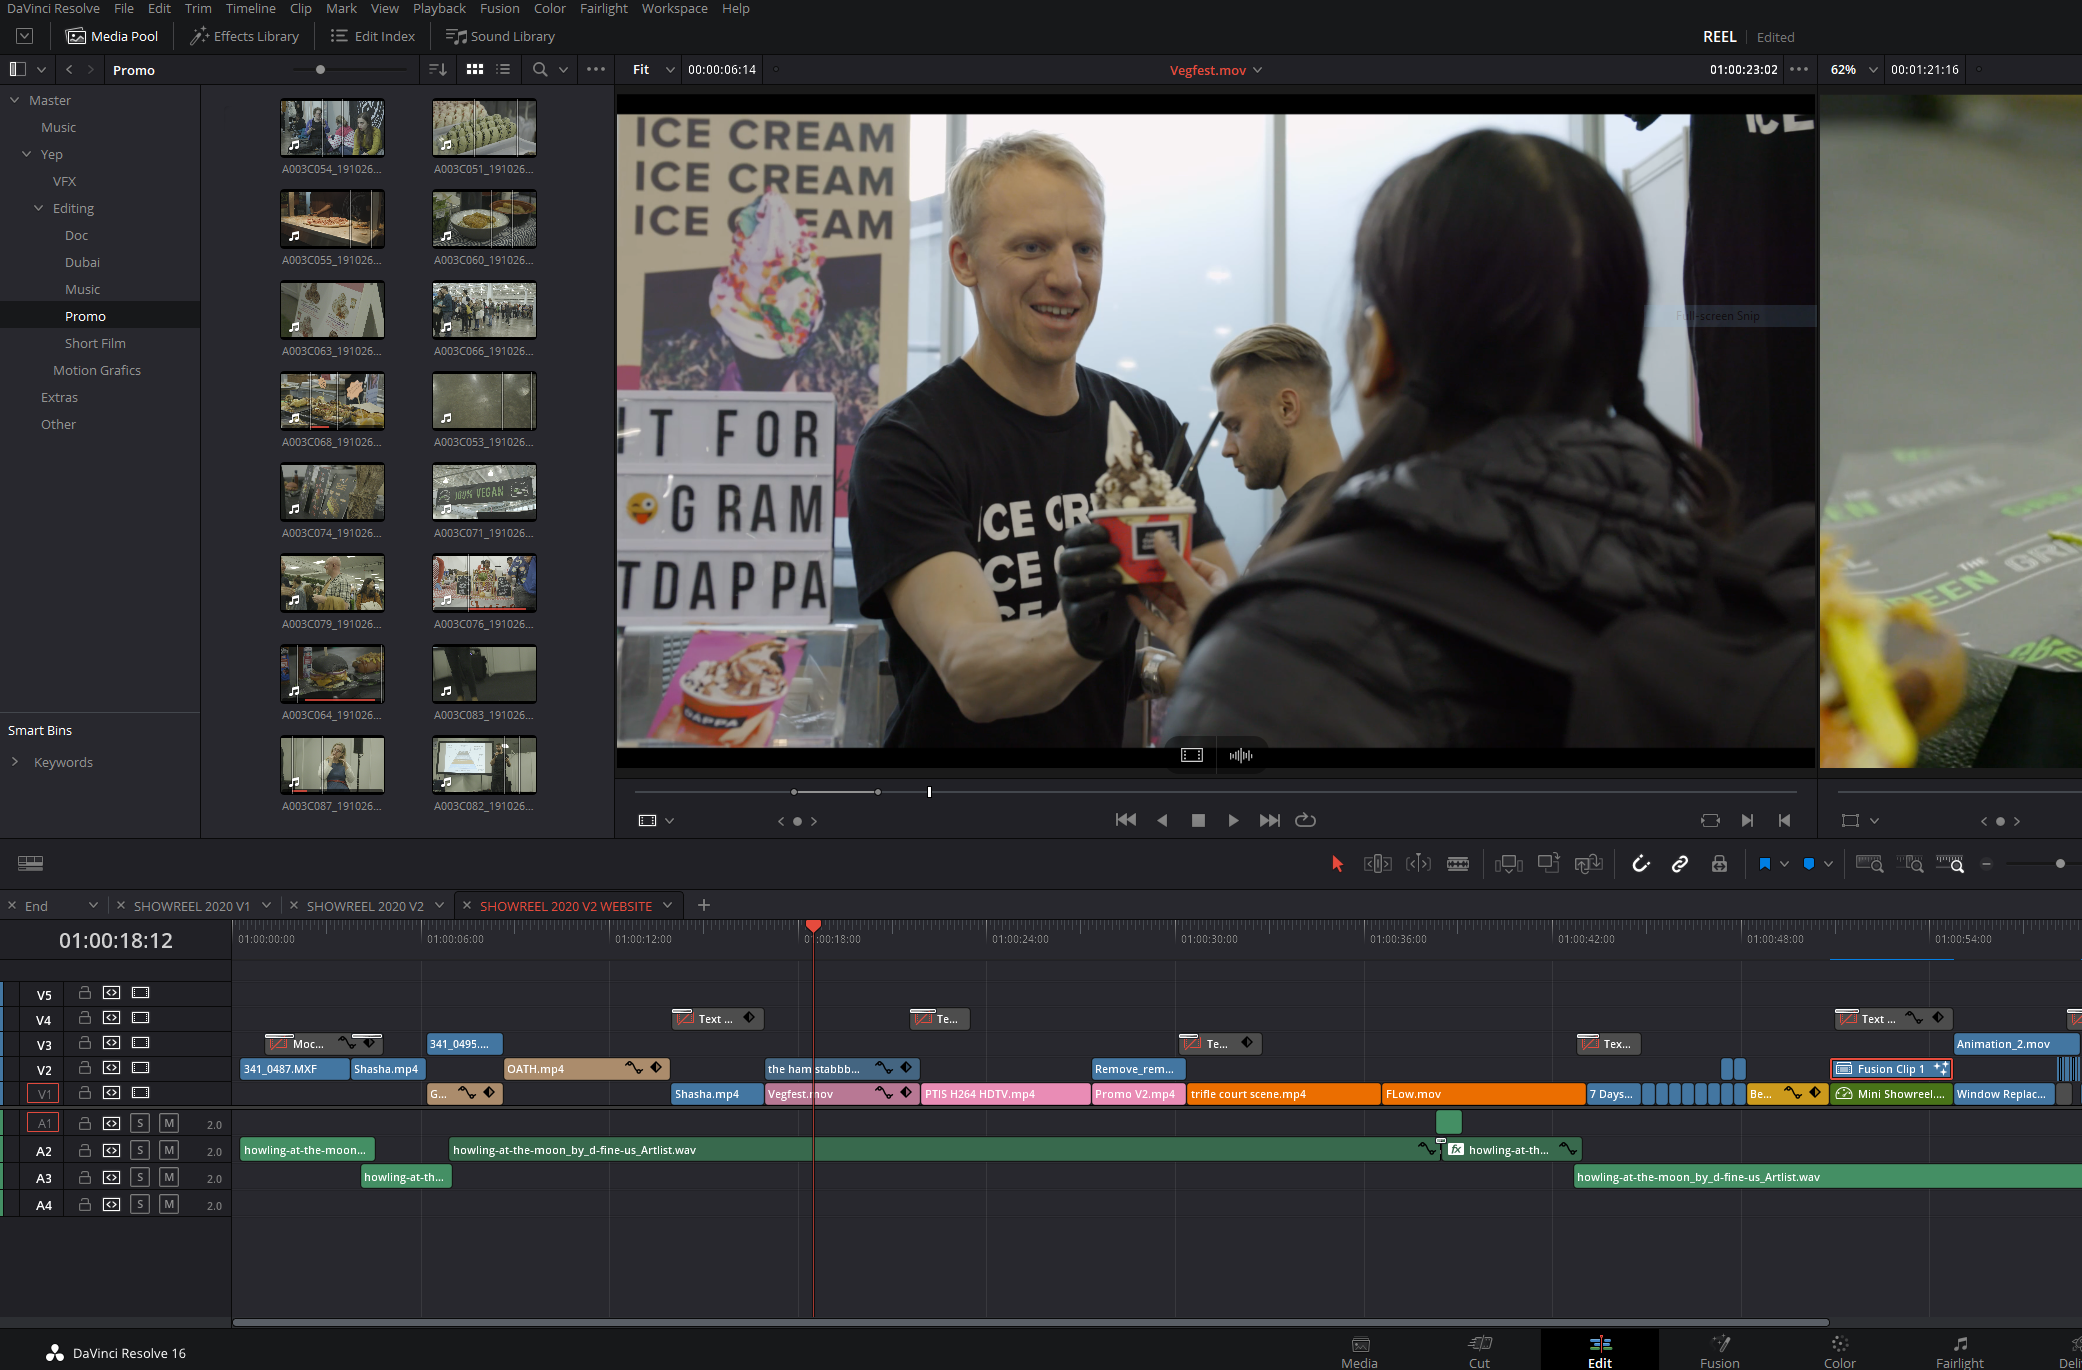Open the Vegfest.mov viewer clip dropdown
Screen dimensions: 2082x1370
tap(1258, 70)
